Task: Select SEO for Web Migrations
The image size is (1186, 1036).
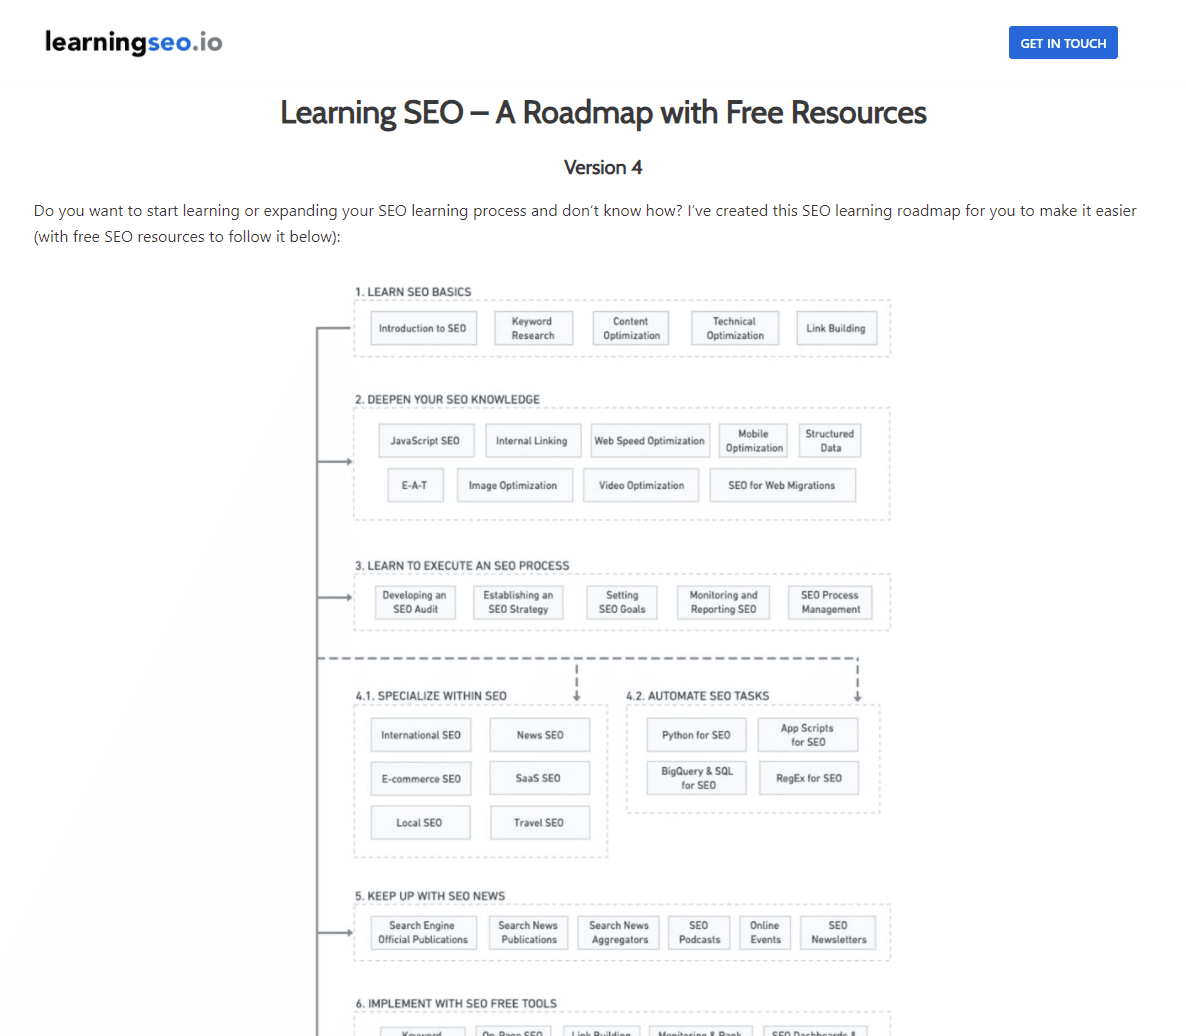Action: [x=782, y=484]
